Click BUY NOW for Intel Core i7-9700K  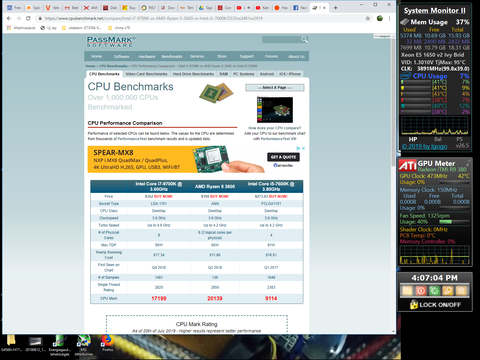(x=163, y=196)
